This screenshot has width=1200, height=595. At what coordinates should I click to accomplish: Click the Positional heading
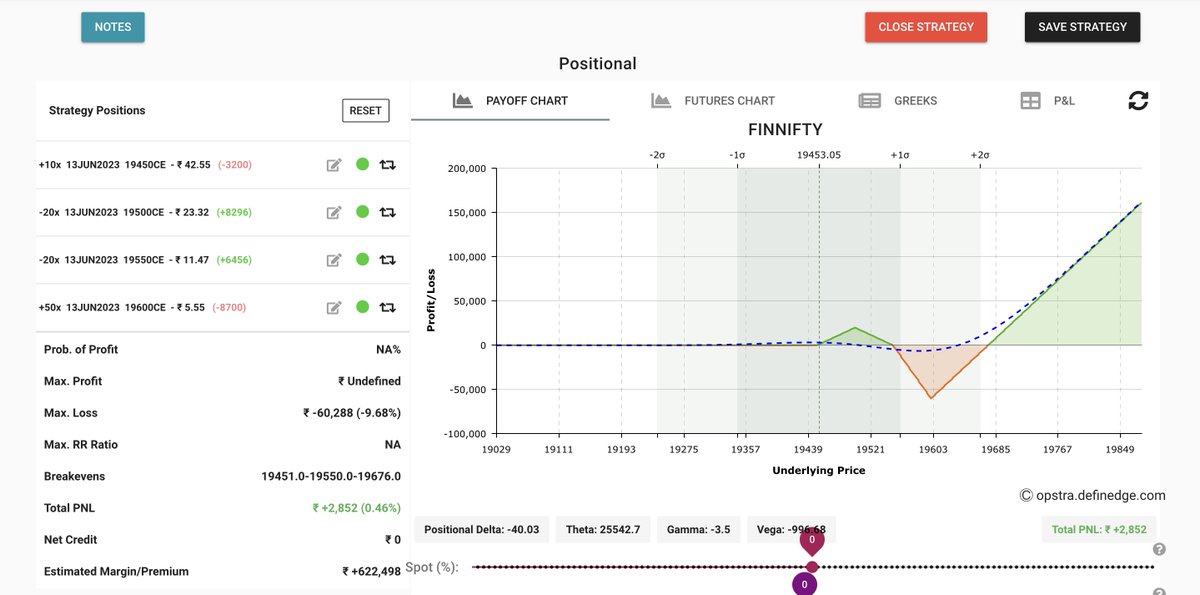pos(598,64)
